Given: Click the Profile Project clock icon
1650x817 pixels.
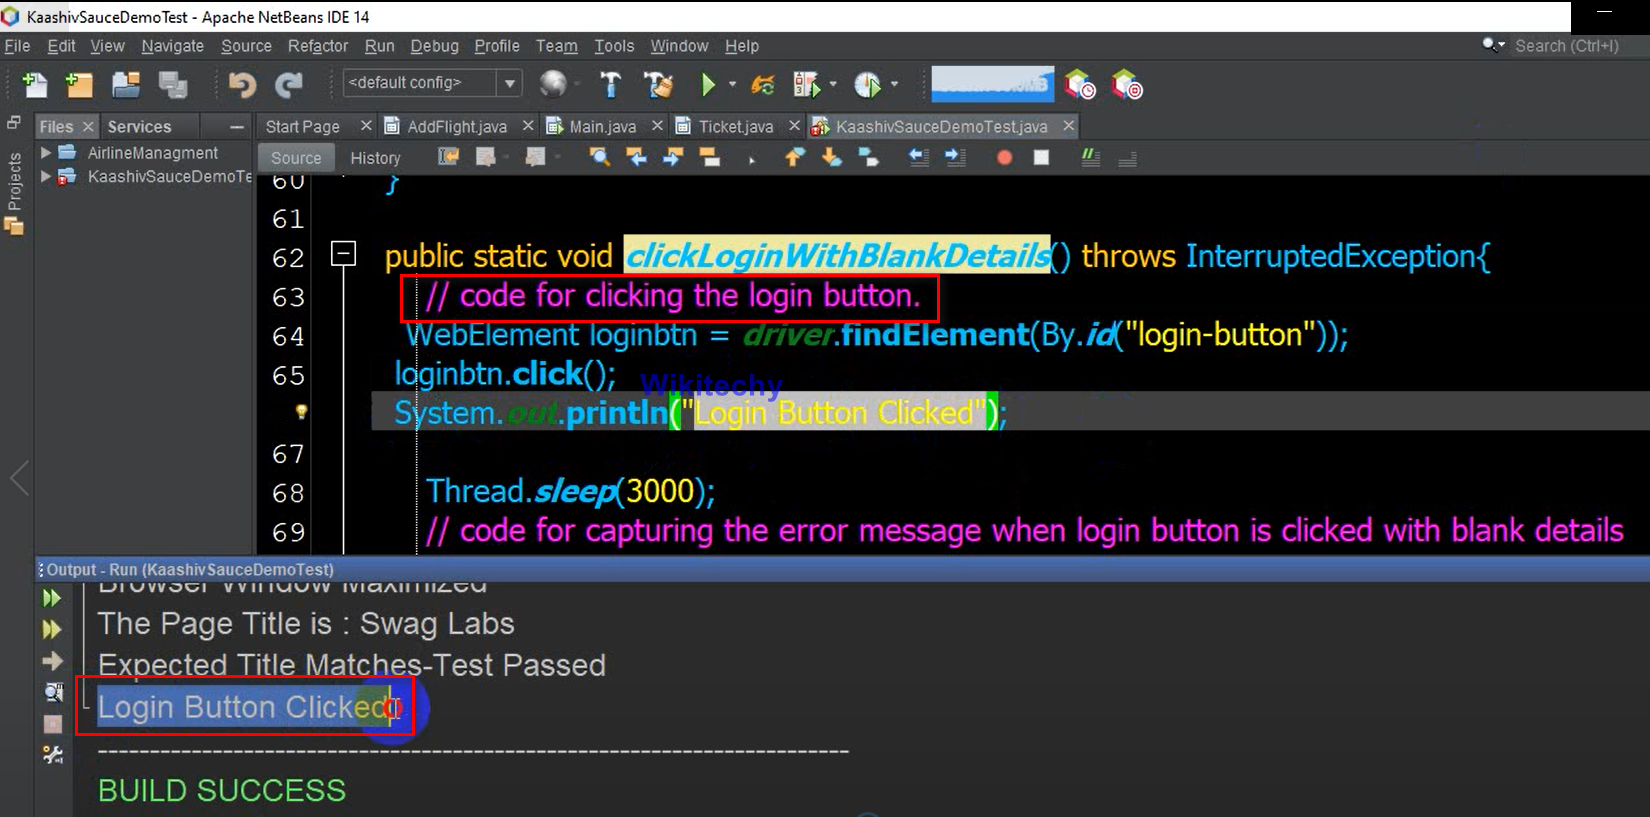Looking at the screenshot, I should point(867,86).
